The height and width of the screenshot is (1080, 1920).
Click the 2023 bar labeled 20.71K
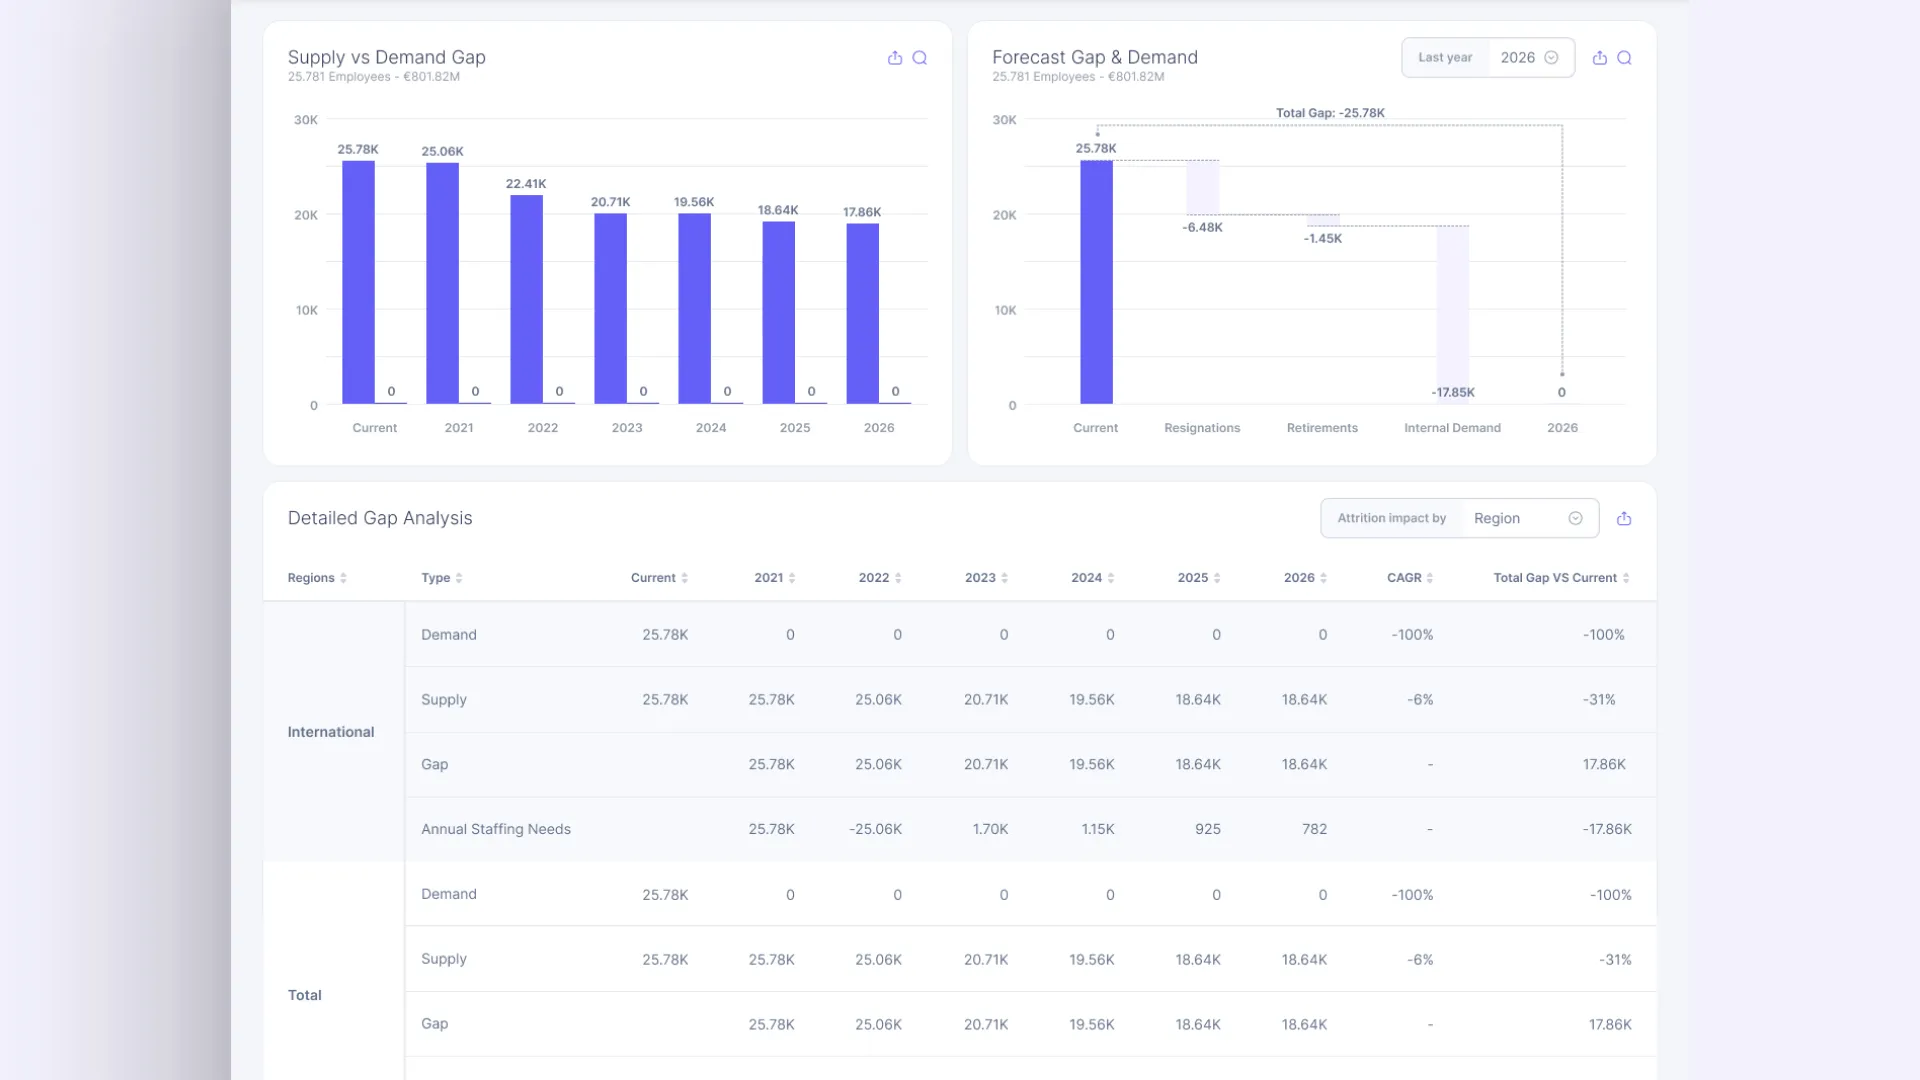tap(611, 309)
